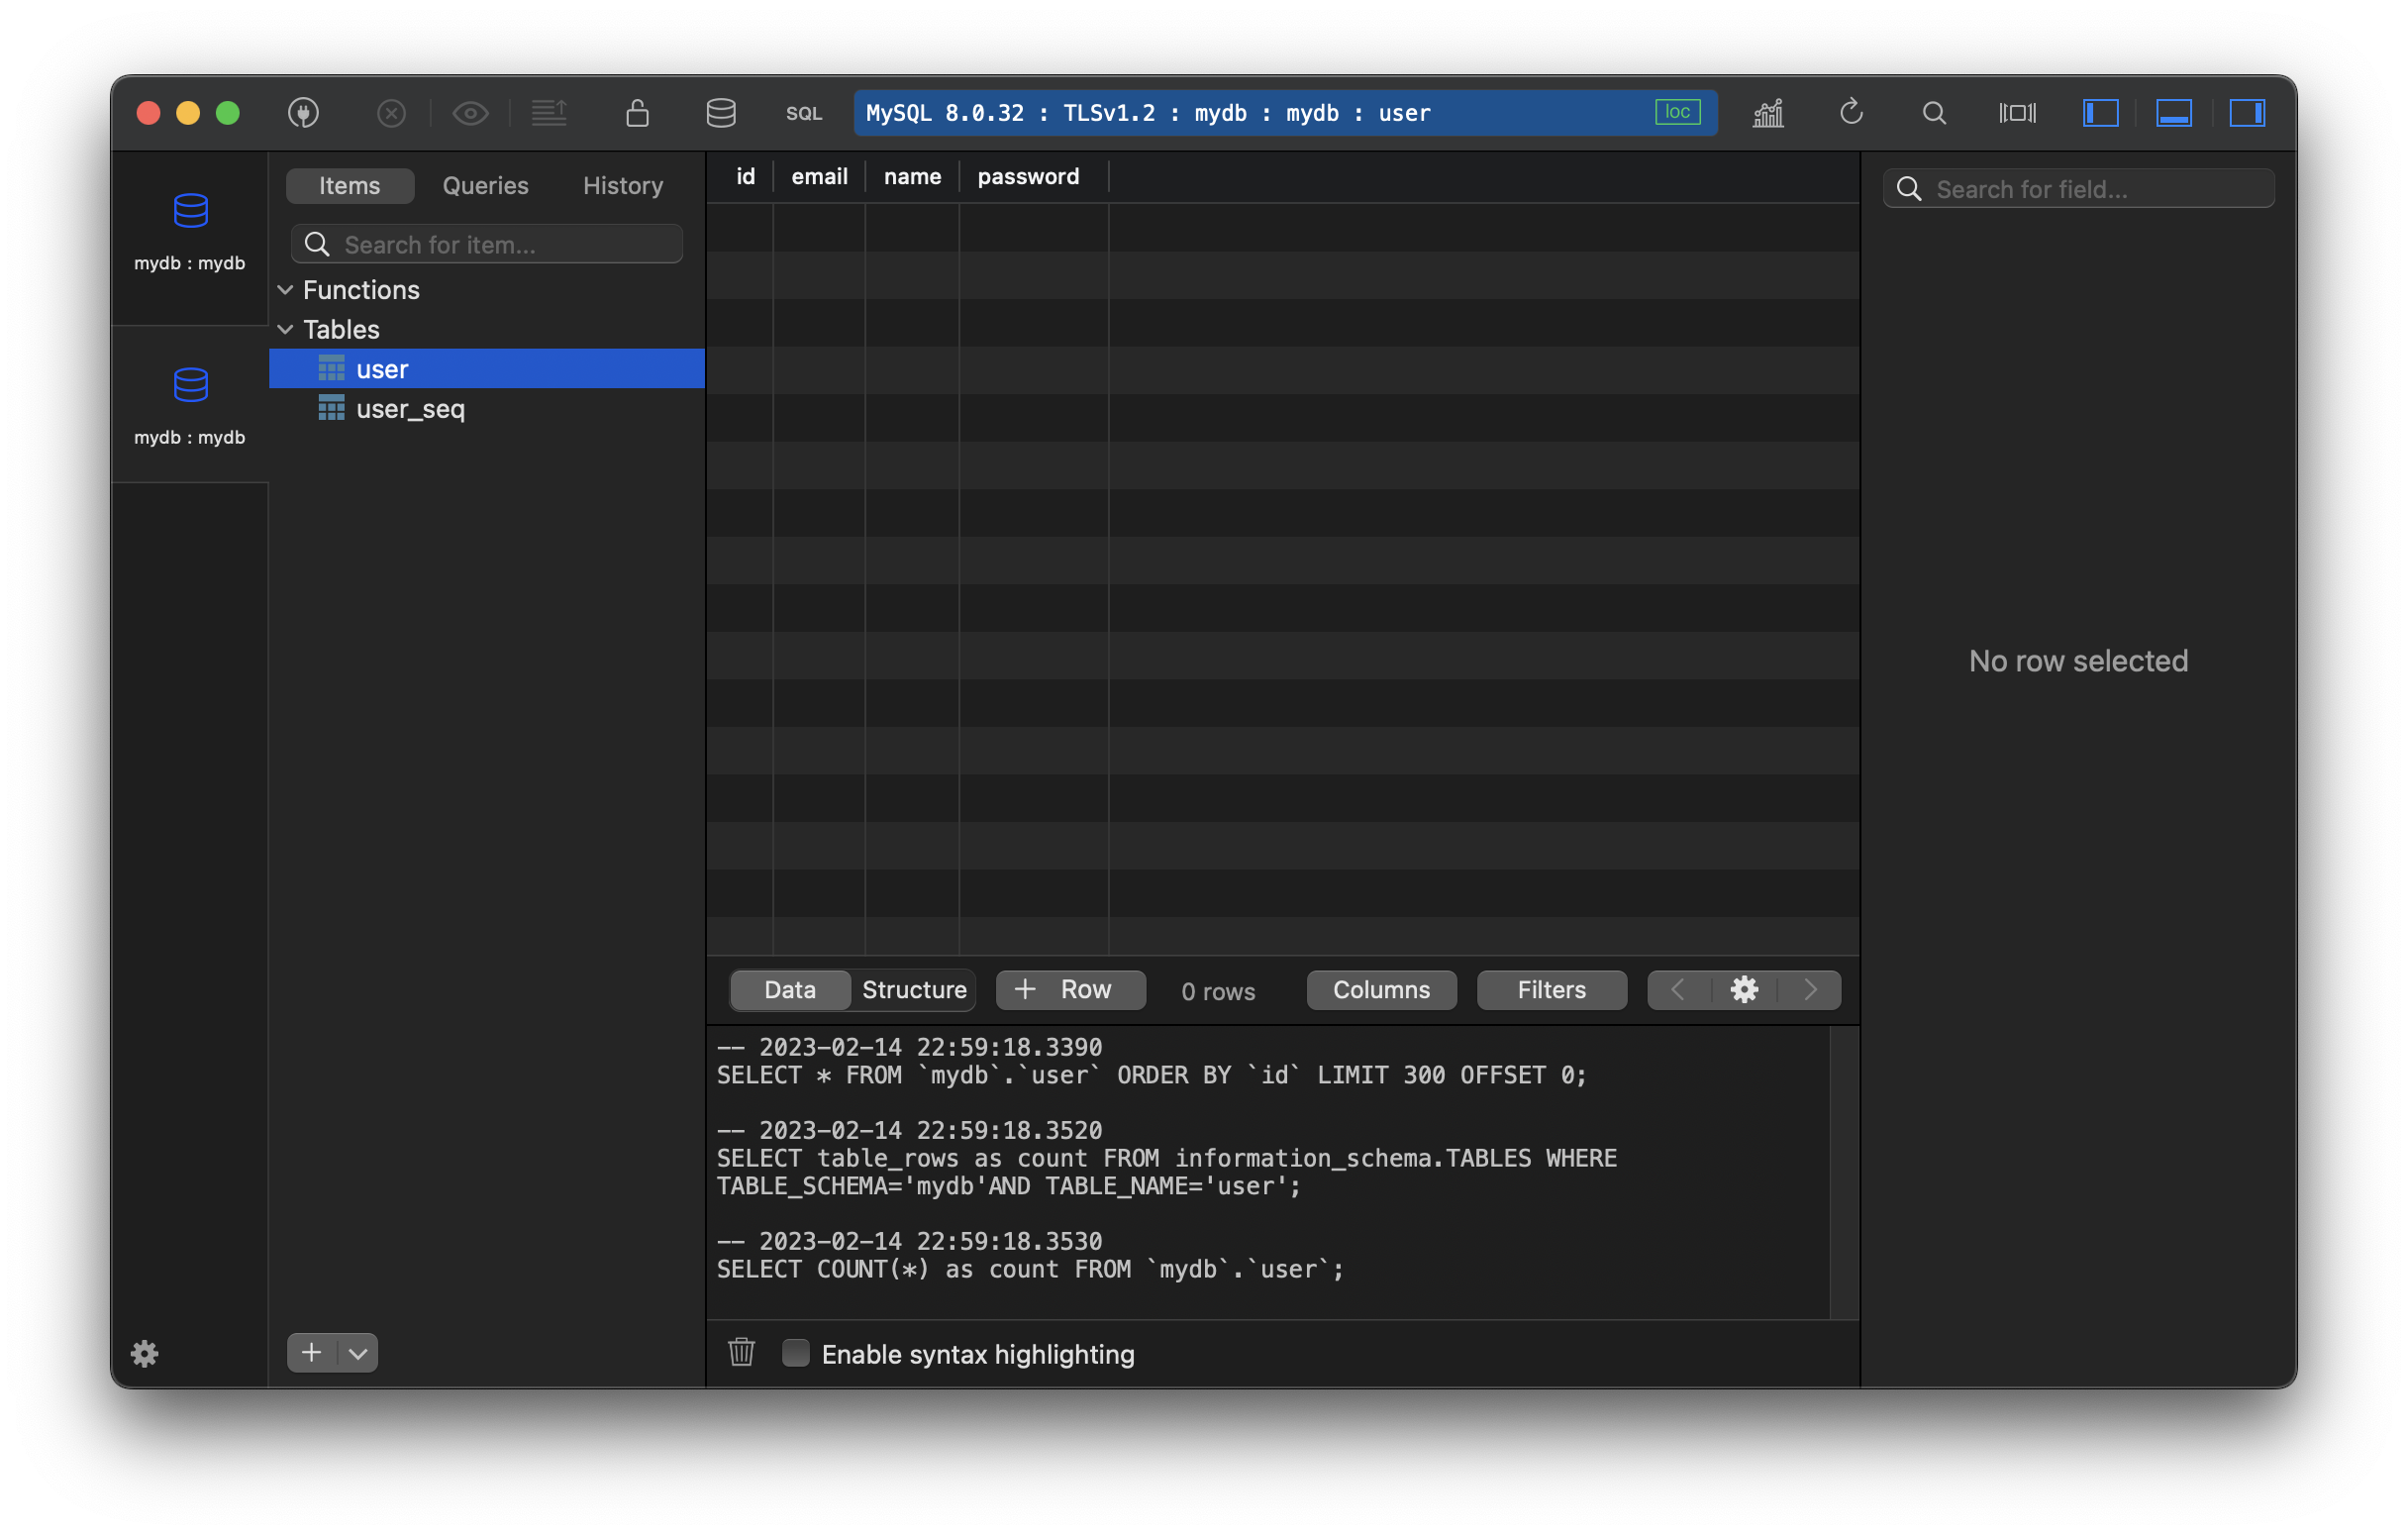Click the lock icon in toolbar
The width and height of the screenshot is (2408, 1535).
(x=637, y=113)
